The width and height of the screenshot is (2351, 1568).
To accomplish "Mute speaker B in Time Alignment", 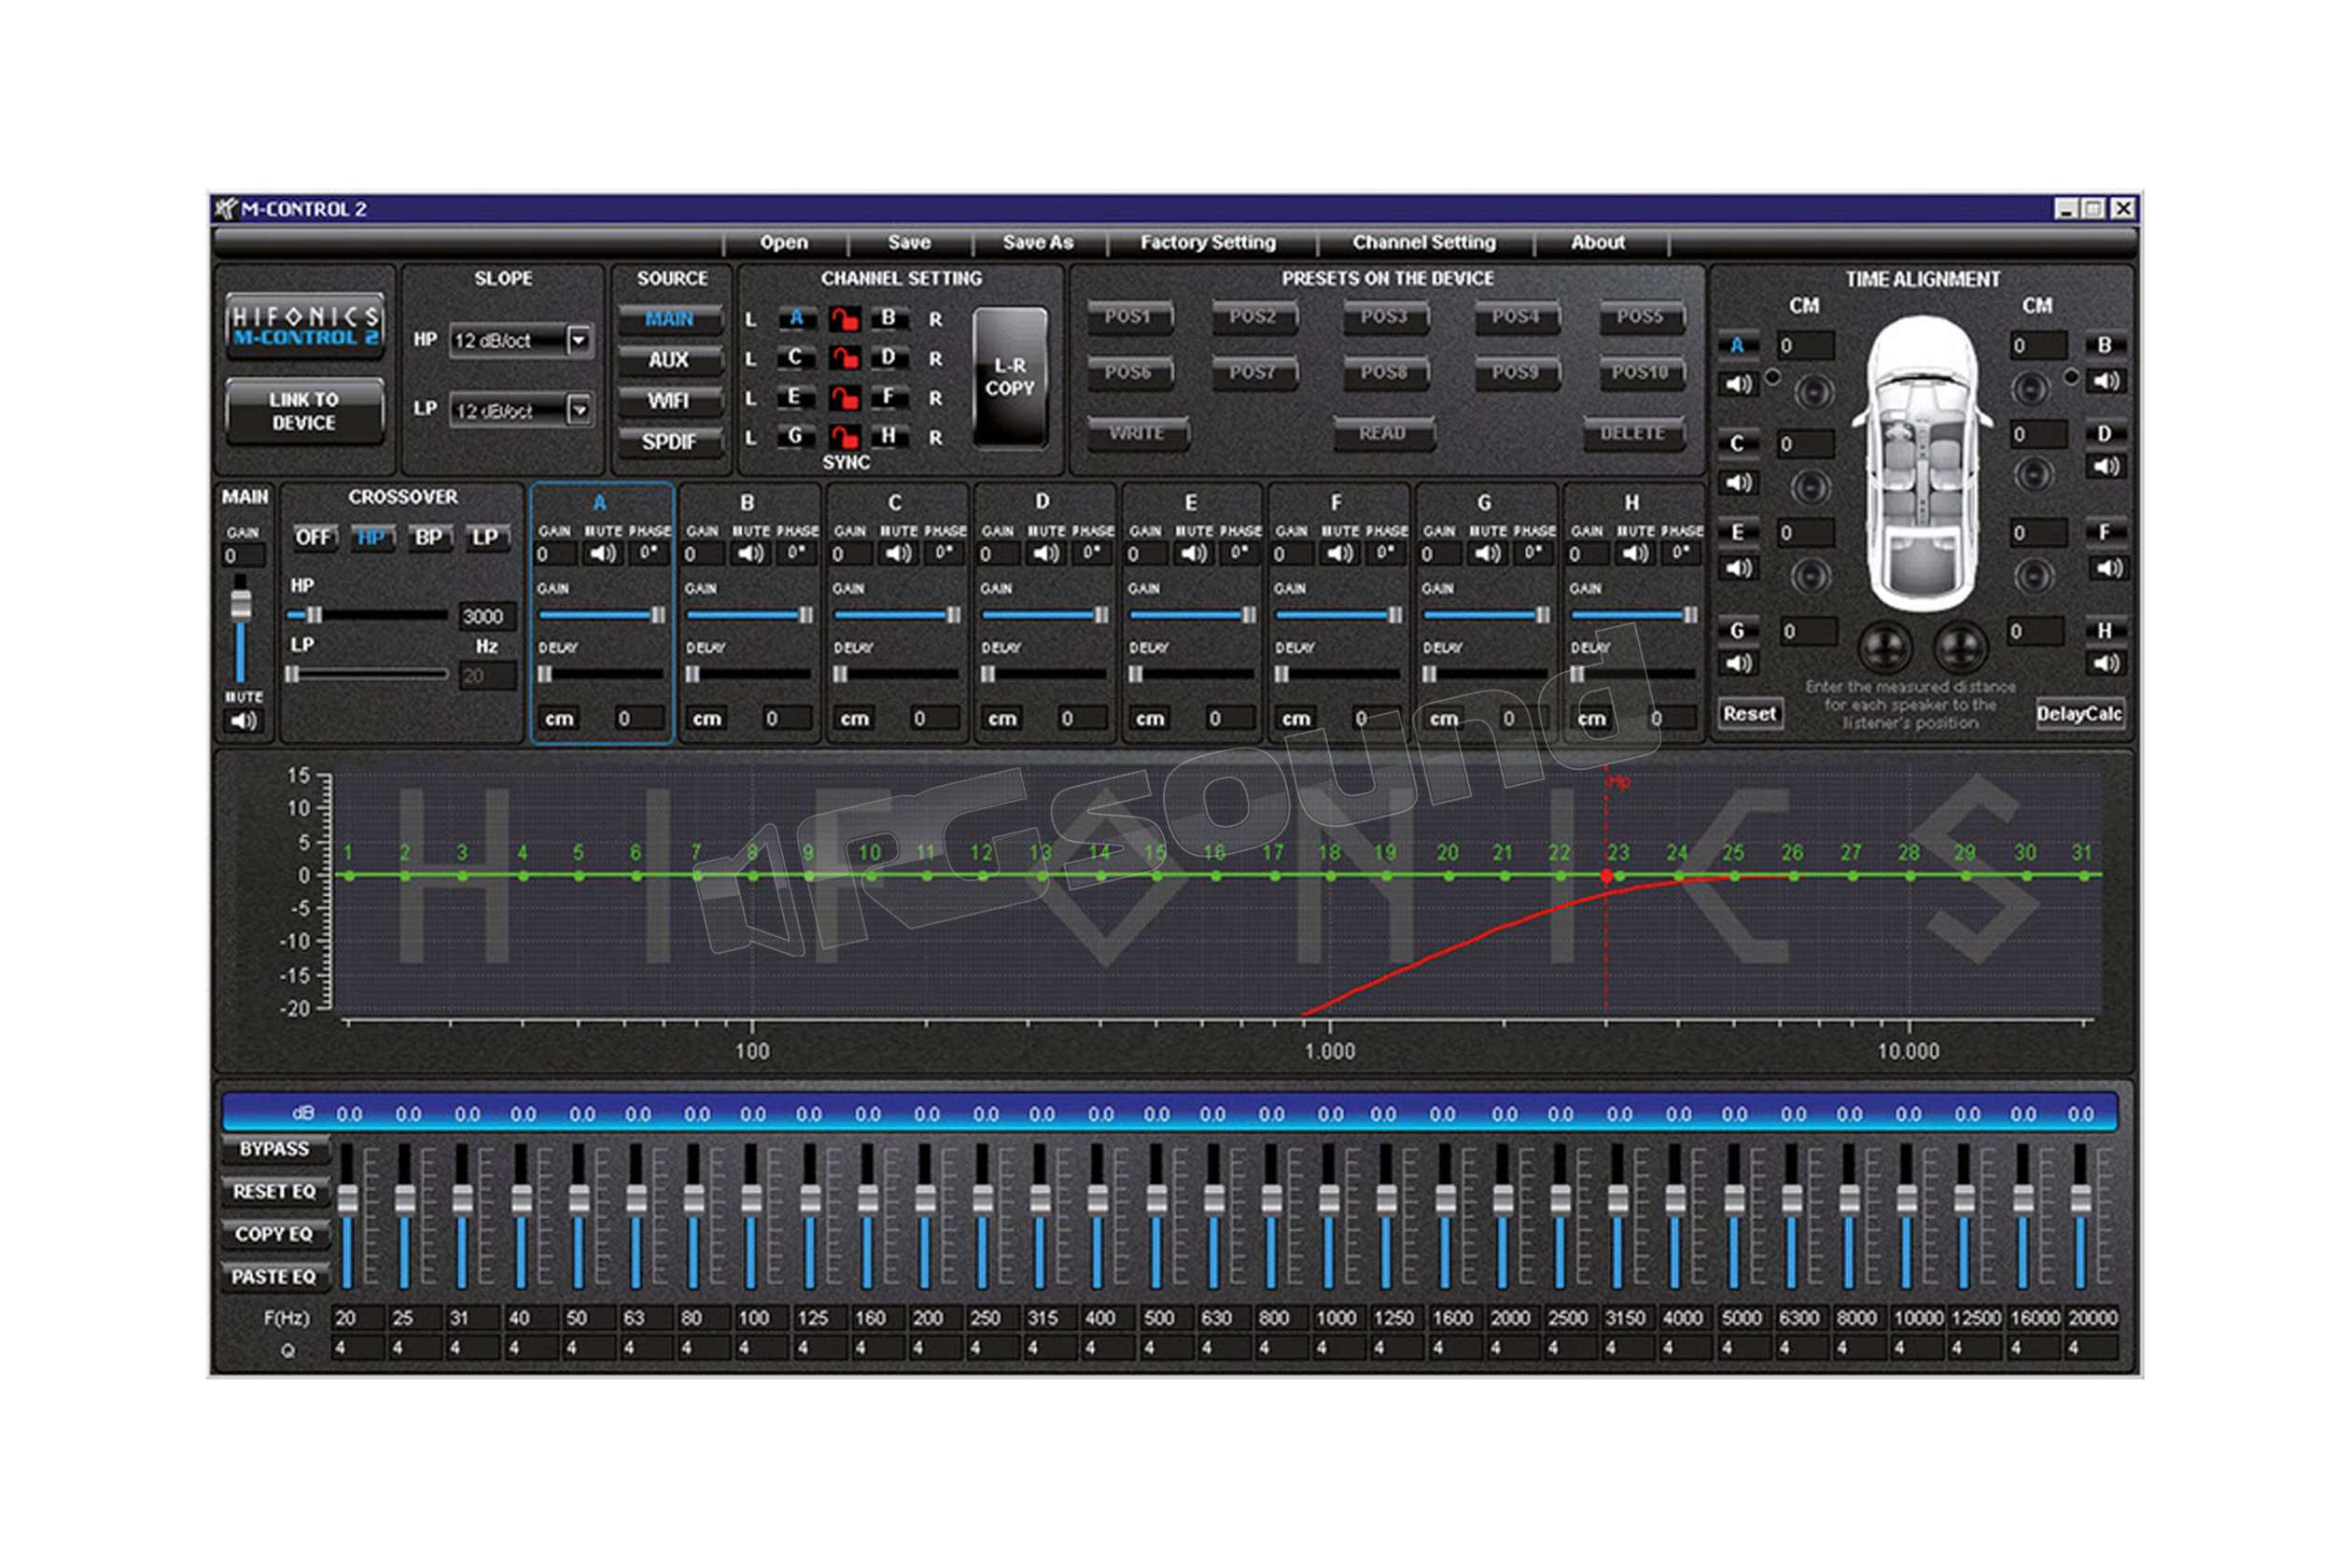I will (x=2105, y=381).
